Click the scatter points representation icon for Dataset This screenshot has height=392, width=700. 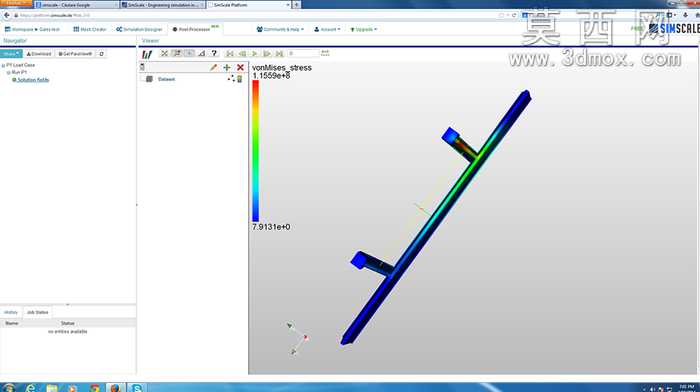click(x=231, y=79)
